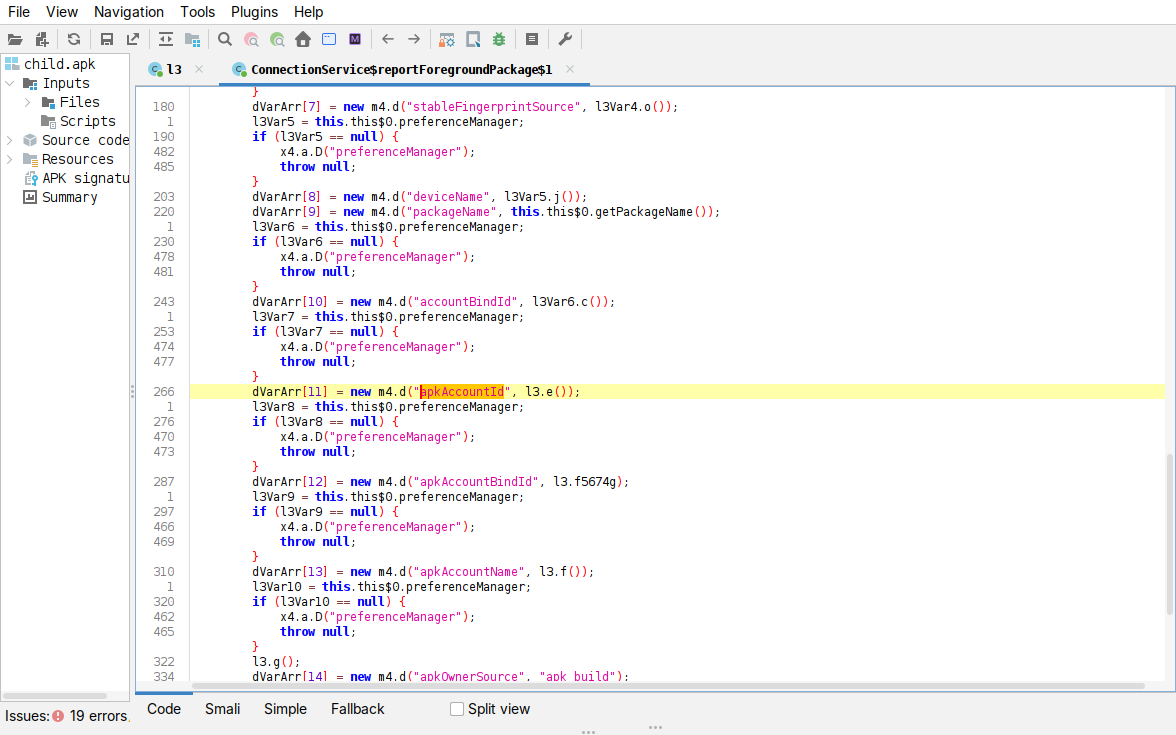This screenshot has width=1176, height=735.
Task: Reload the project with the refresh icon
Action: tap(74, 40)
